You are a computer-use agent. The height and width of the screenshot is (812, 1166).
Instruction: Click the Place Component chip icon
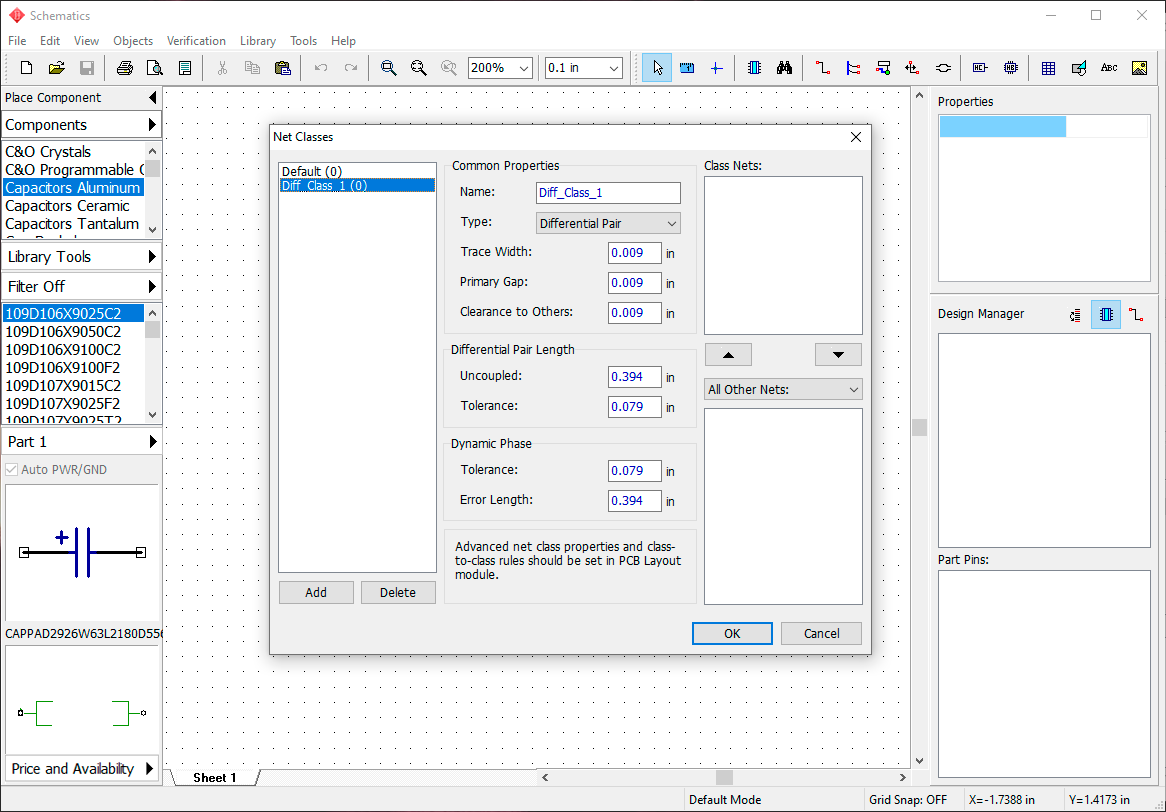(754, 68)
